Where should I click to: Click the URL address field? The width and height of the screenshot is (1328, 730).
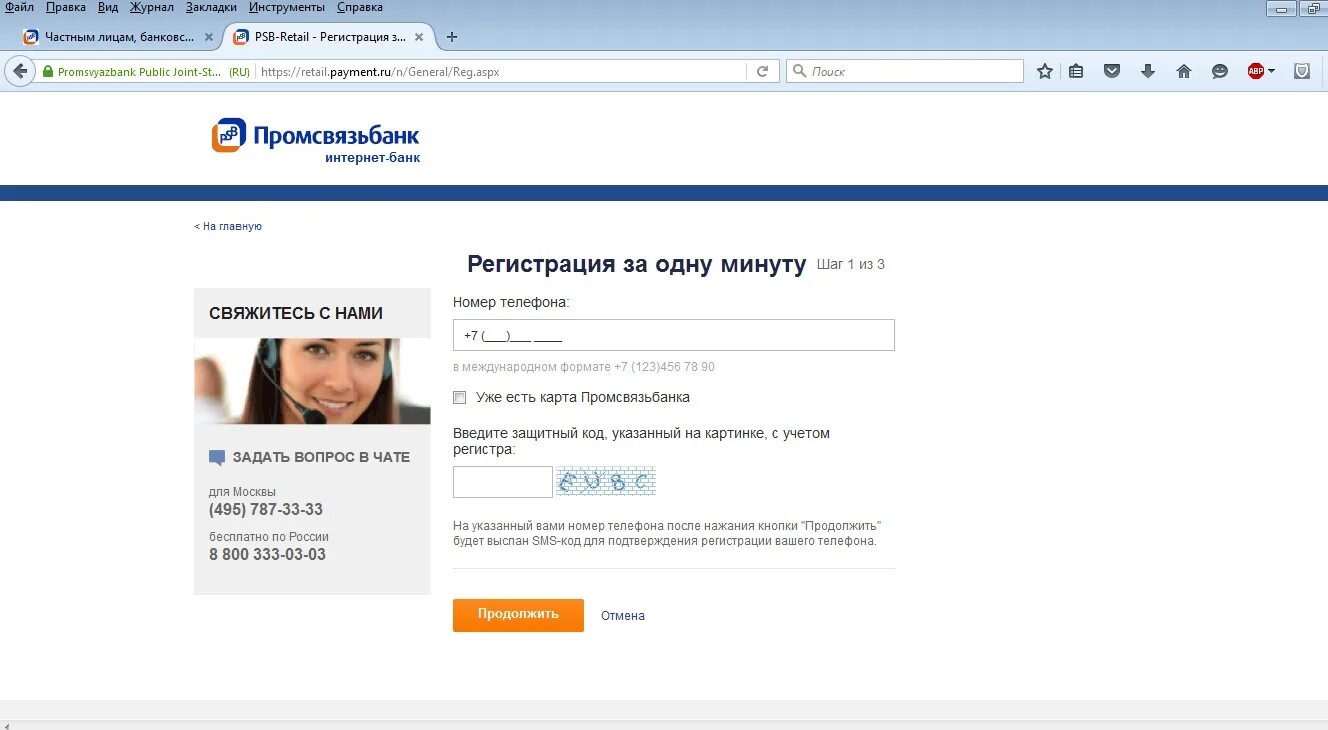(x=500, y=71)
